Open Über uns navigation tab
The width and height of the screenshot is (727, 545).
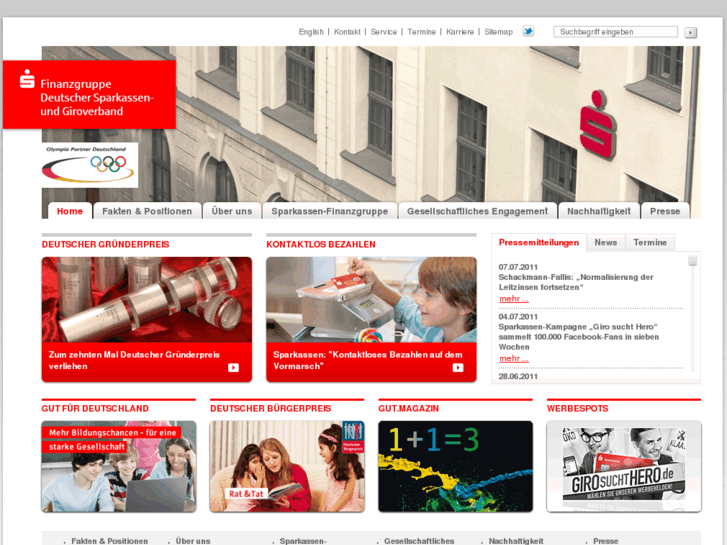point(232,211)
